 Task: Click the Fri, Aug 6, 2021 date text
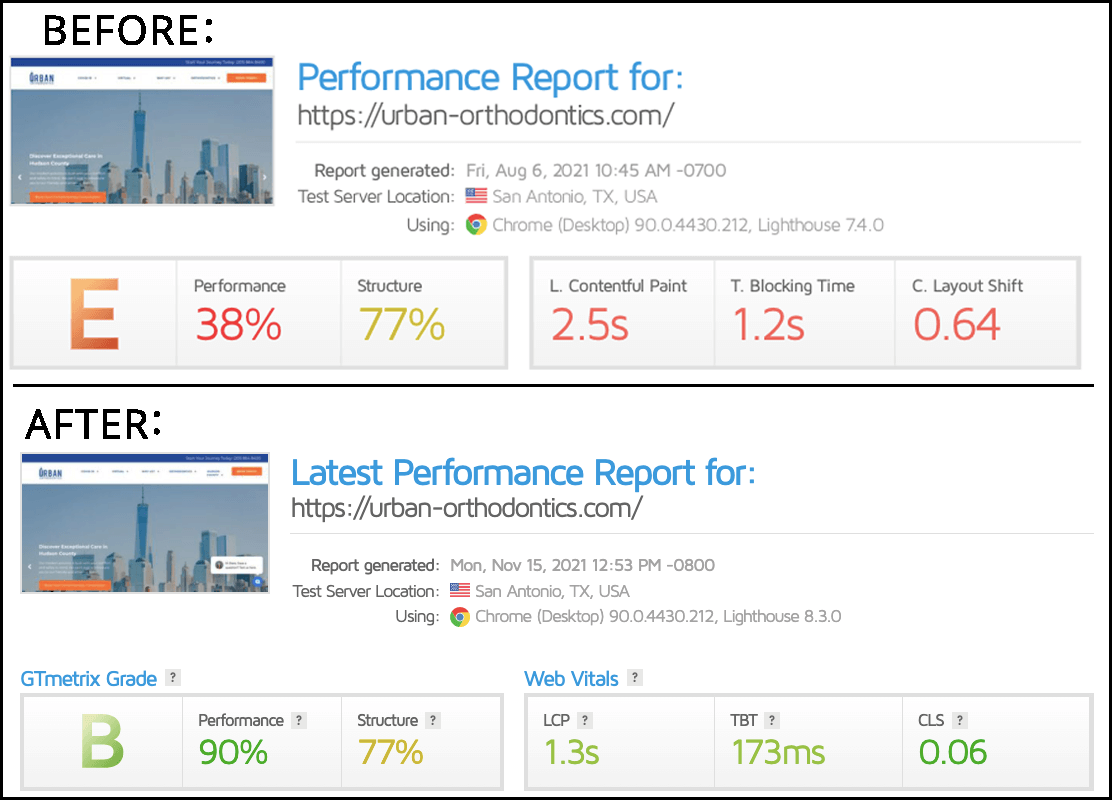click(596, 170)
